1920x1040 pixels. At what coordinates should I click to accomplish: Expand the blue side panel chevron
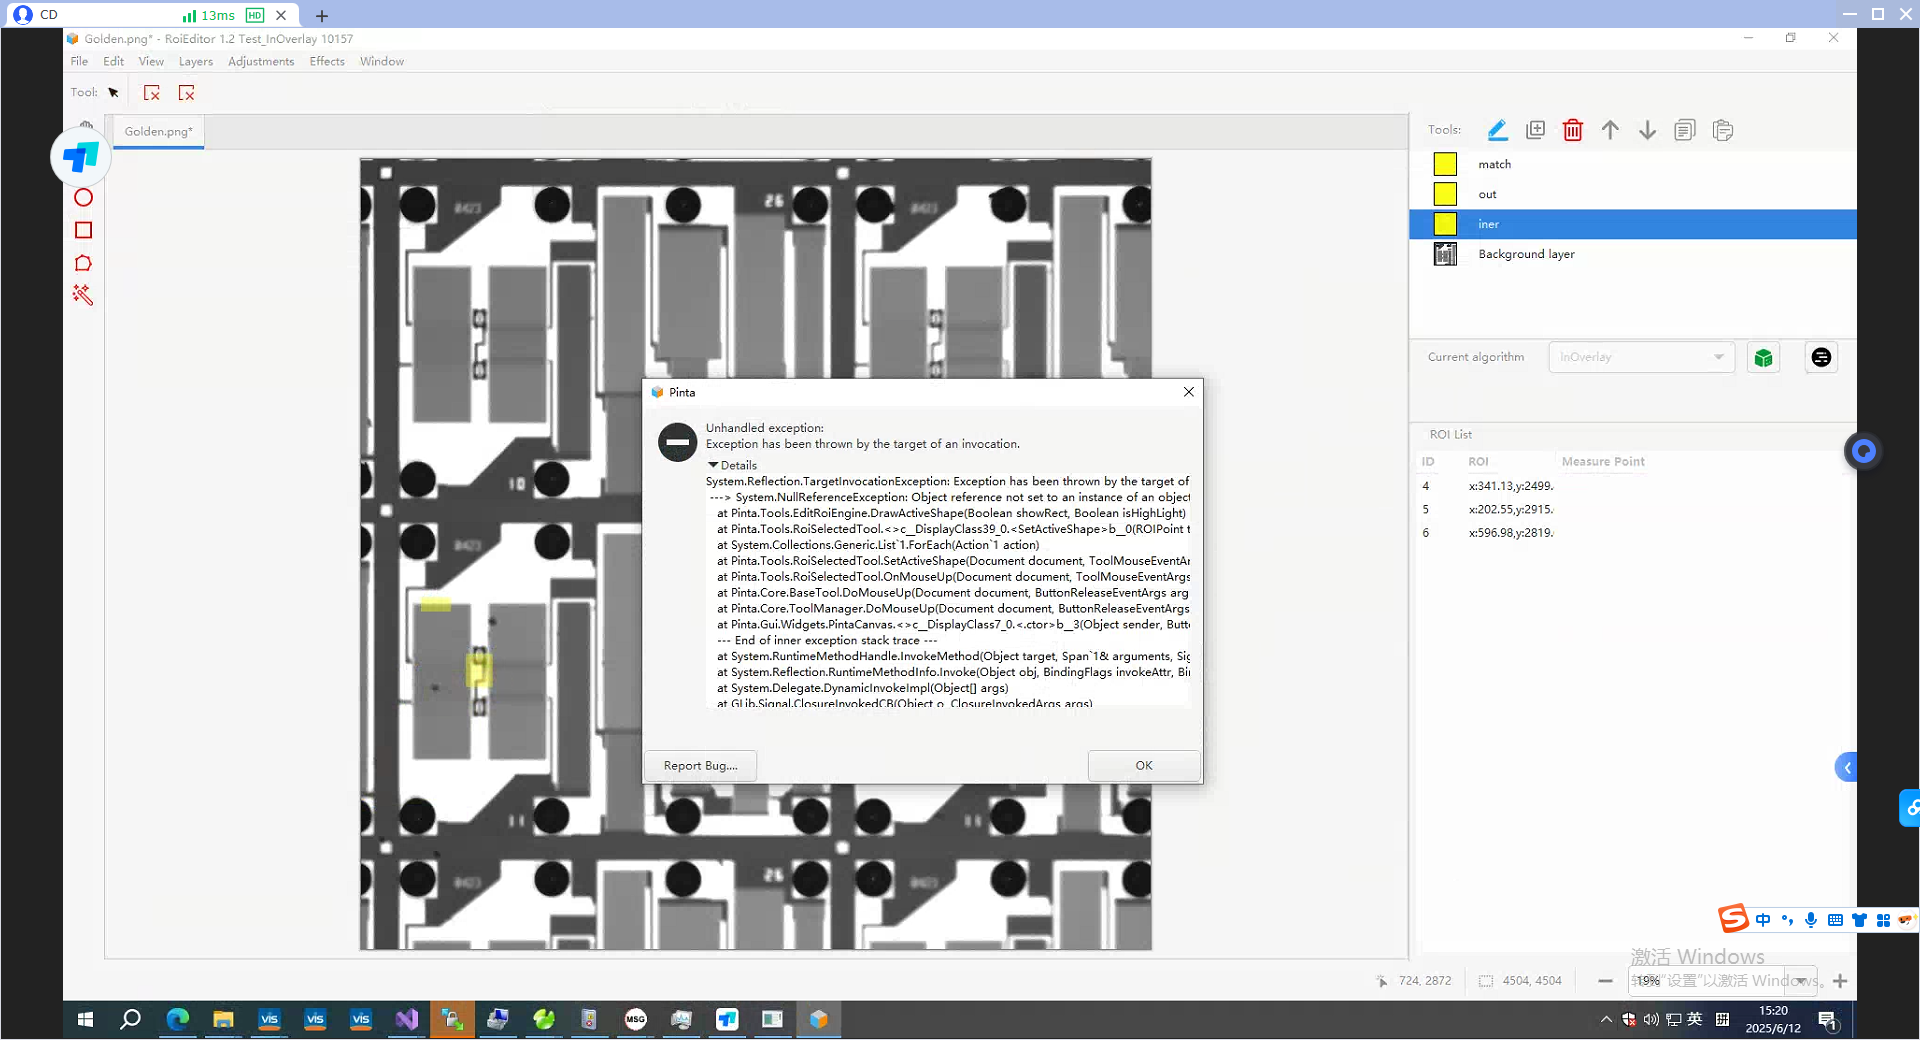[x=1847, y=768]
